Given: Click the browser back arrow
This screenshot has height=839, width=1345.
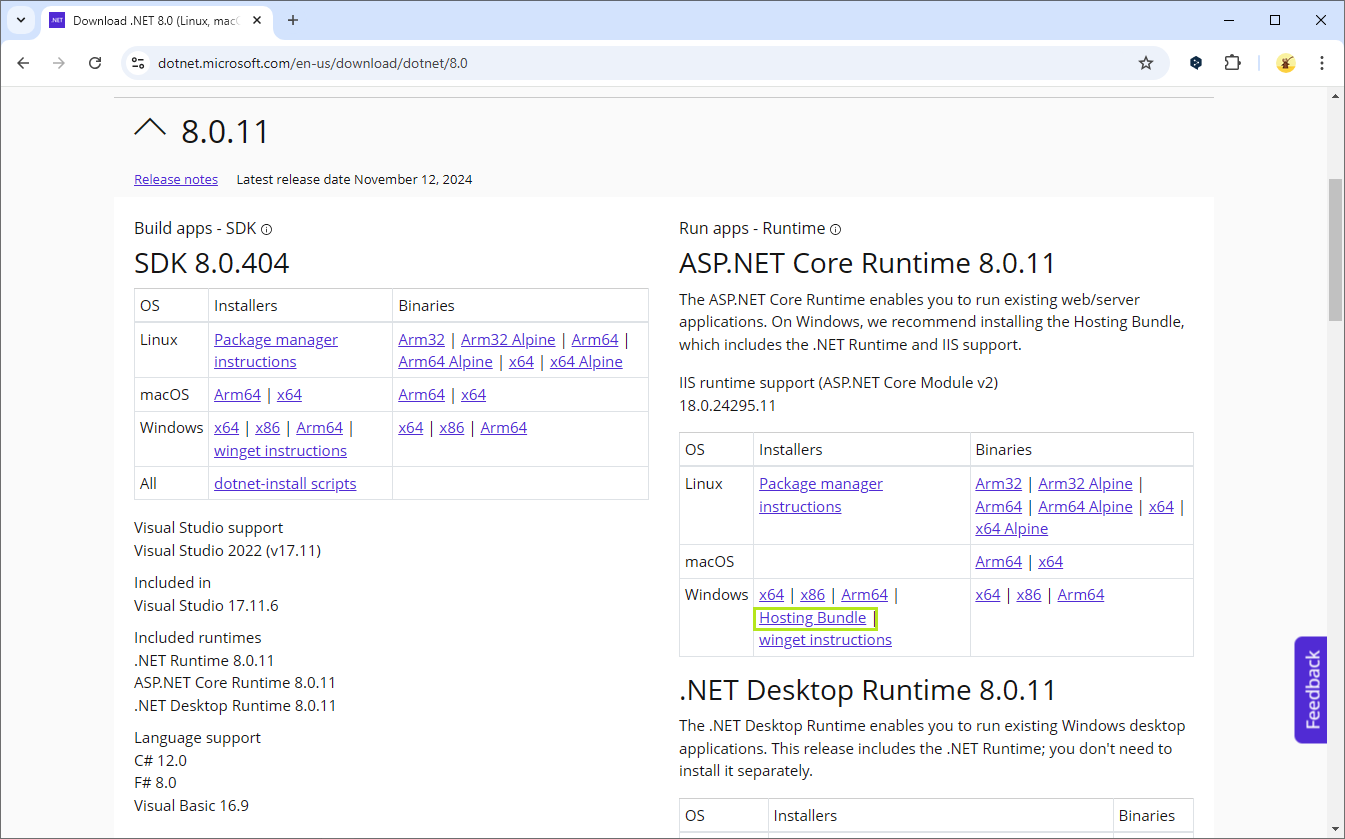Looking at the screenshot, I should (24, 63).
